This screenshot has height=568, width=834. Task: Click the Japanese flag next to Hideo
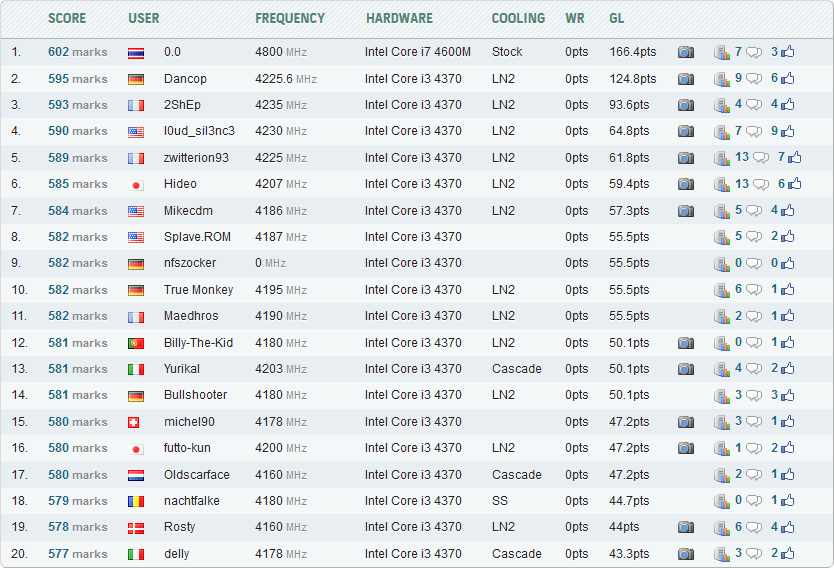136,184
